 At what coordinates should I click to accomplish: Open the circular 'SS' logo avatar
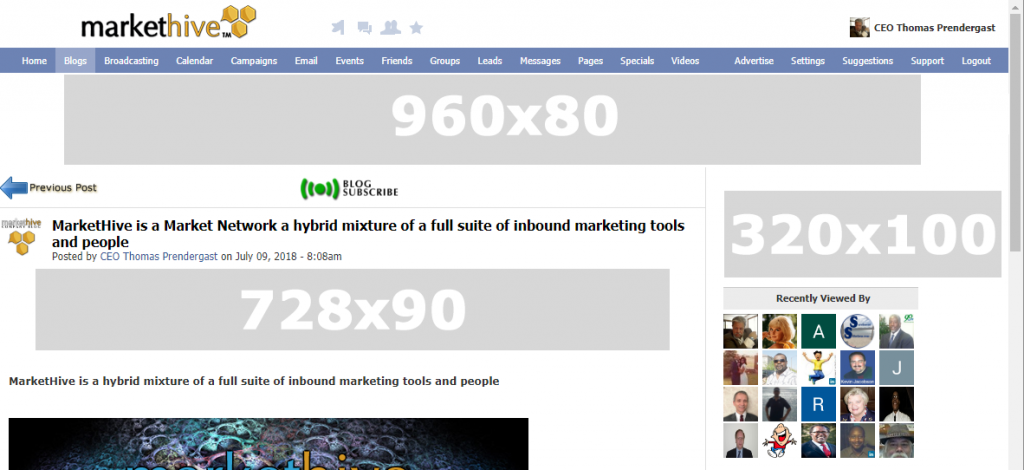[x=857, y=332]
